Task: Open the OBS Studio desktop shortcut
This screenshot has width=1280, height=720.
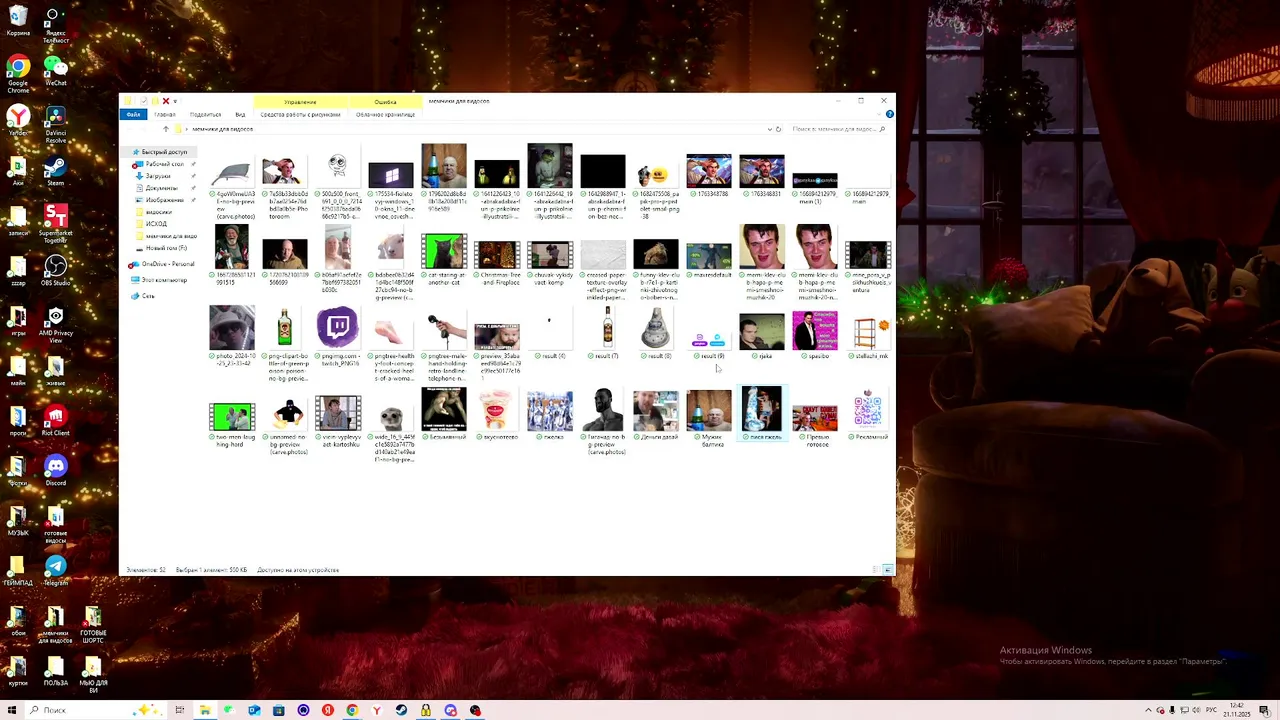Action: click(55, 271)
